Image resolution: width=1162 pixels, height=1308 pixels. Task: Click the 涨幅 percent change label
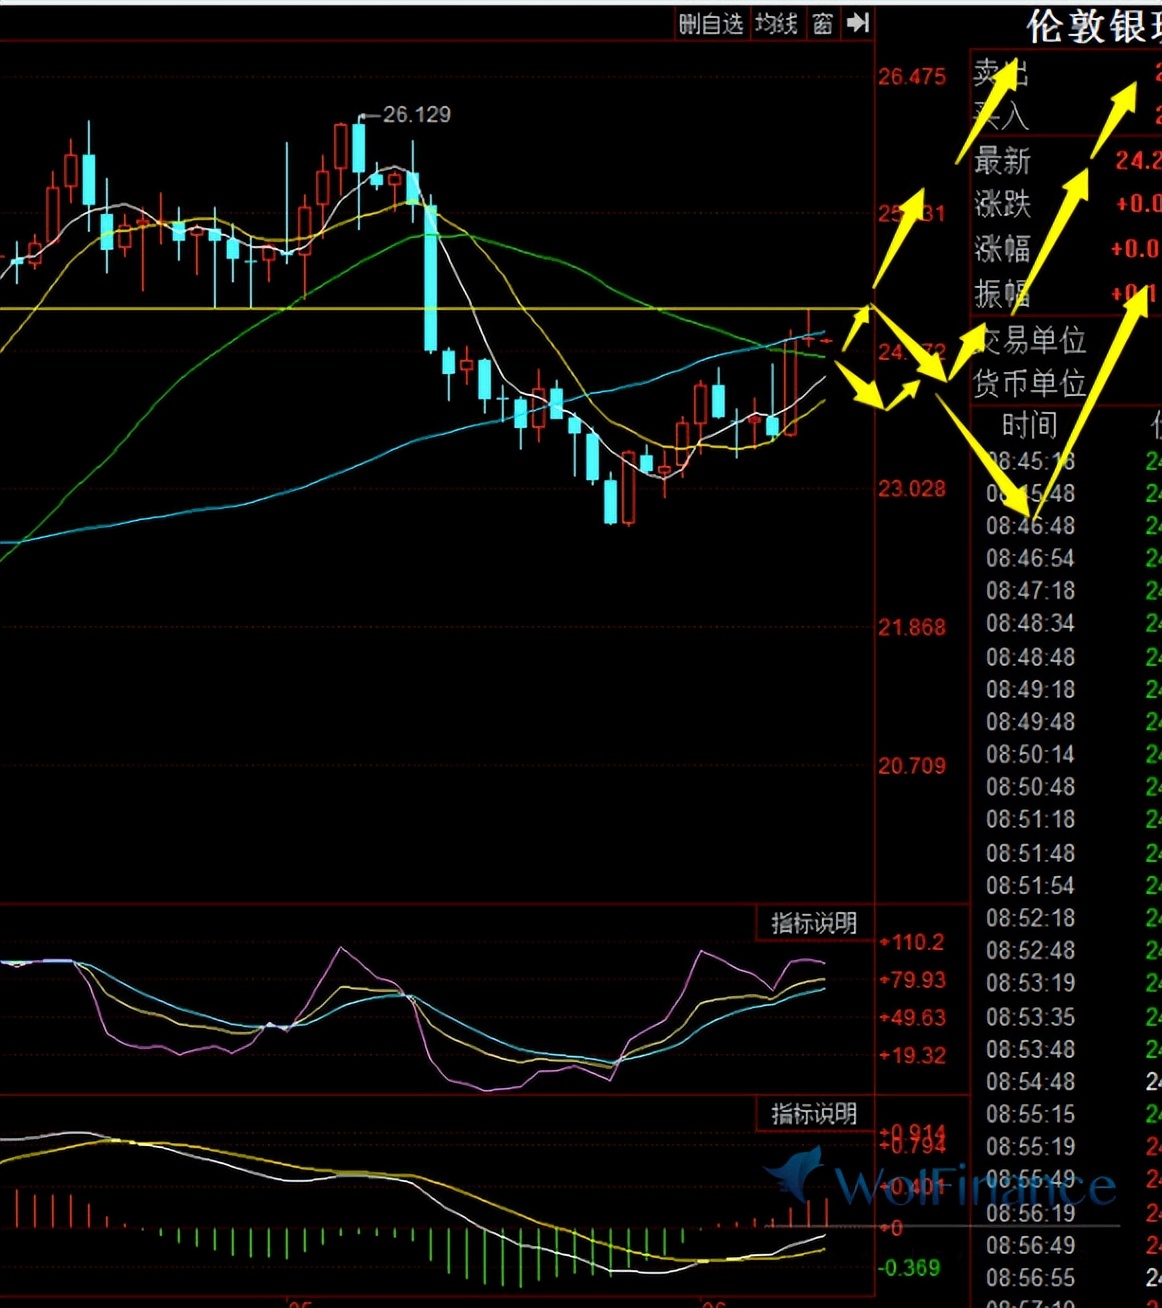point(1002,248)
